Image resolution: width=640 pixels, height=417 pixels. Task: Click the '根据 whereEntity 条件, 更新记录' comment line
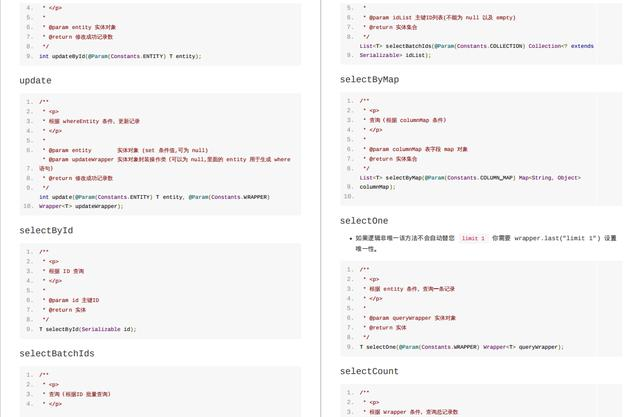(91, 121)
